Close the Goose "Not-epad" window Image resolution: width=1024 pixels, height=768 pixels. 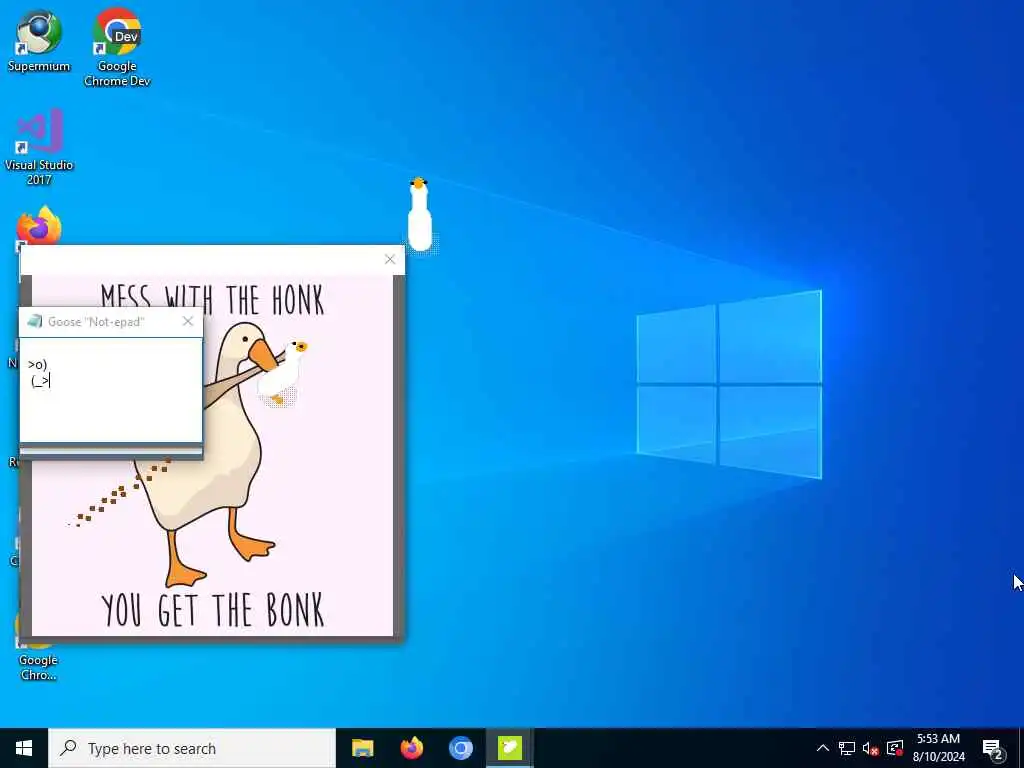(188, 321)
